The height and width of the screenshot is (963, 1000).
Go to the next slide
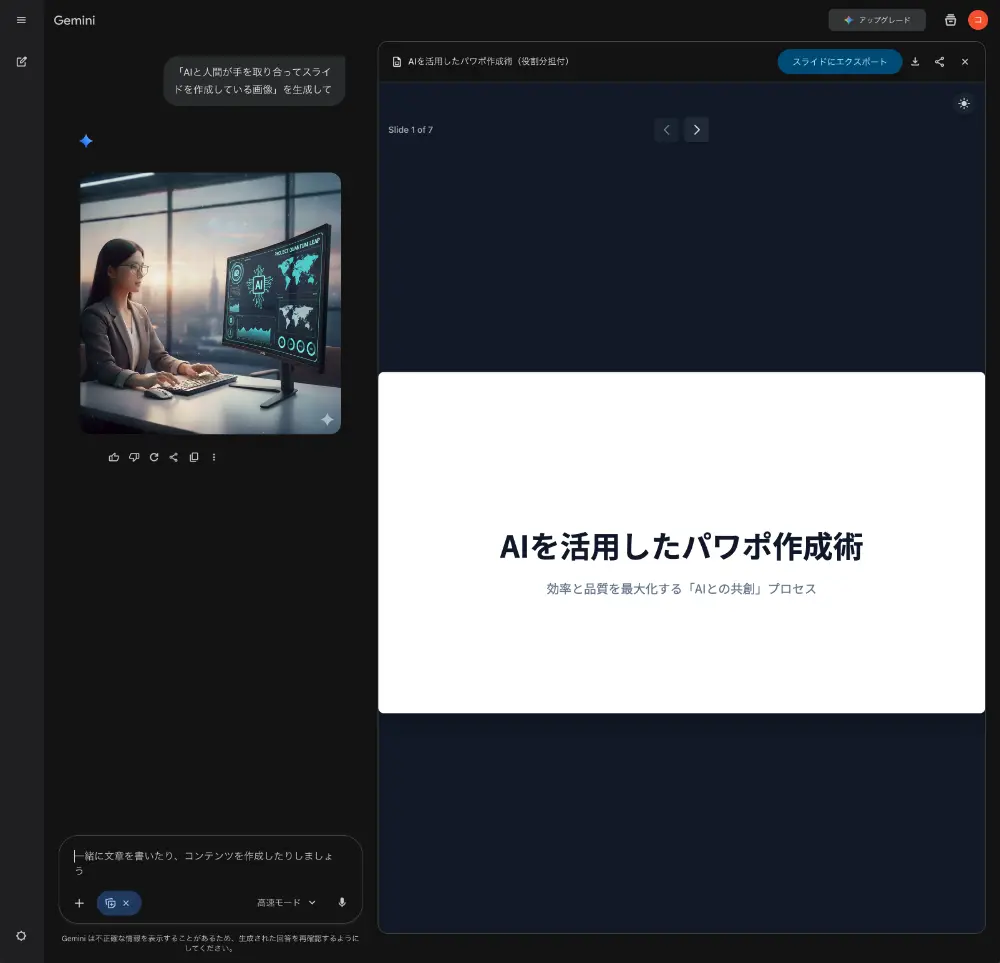point(697,130)
